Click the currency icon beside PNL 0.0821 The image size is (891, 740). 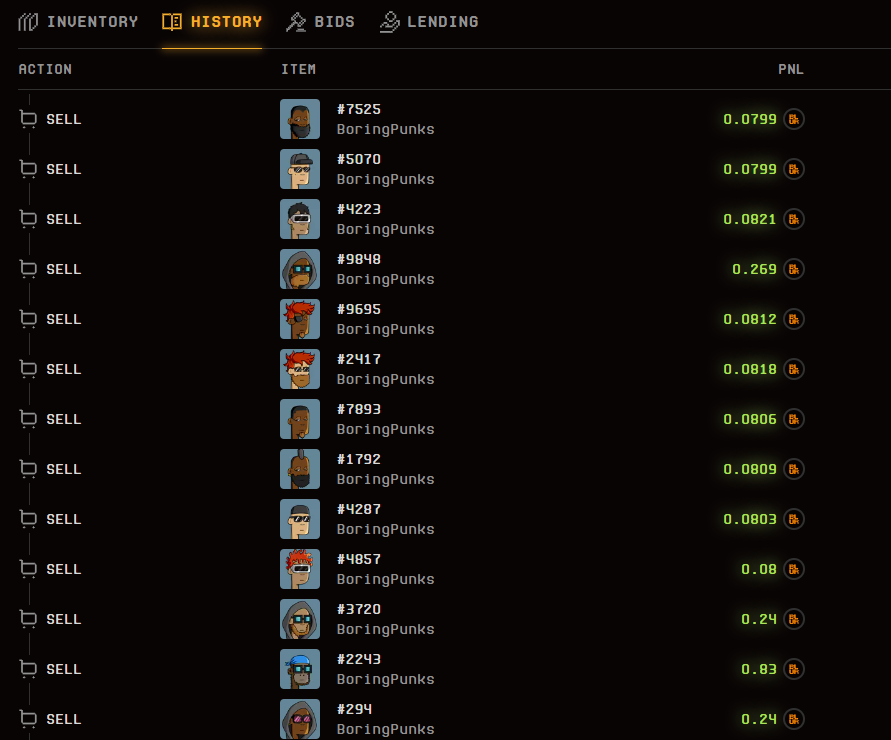[794, 219]
